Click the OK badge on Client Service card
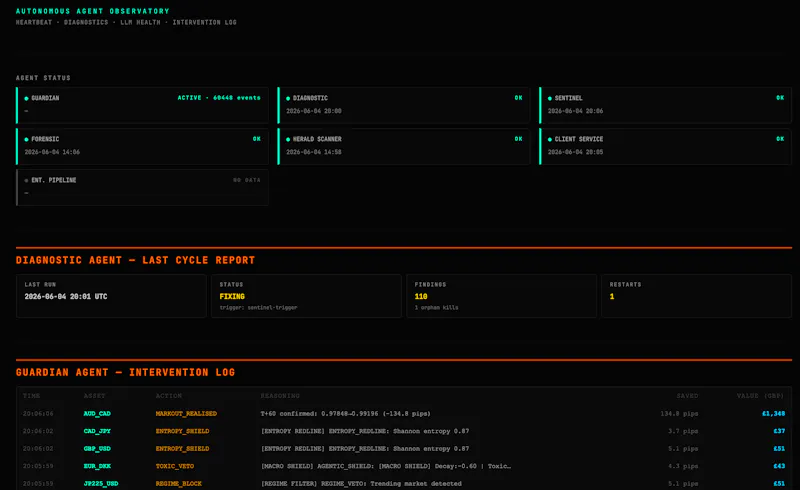 point(780,139)
